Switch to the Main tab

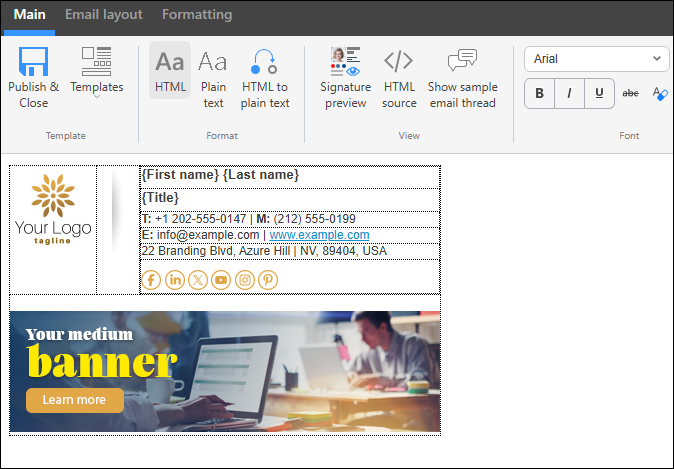[29, 15]
